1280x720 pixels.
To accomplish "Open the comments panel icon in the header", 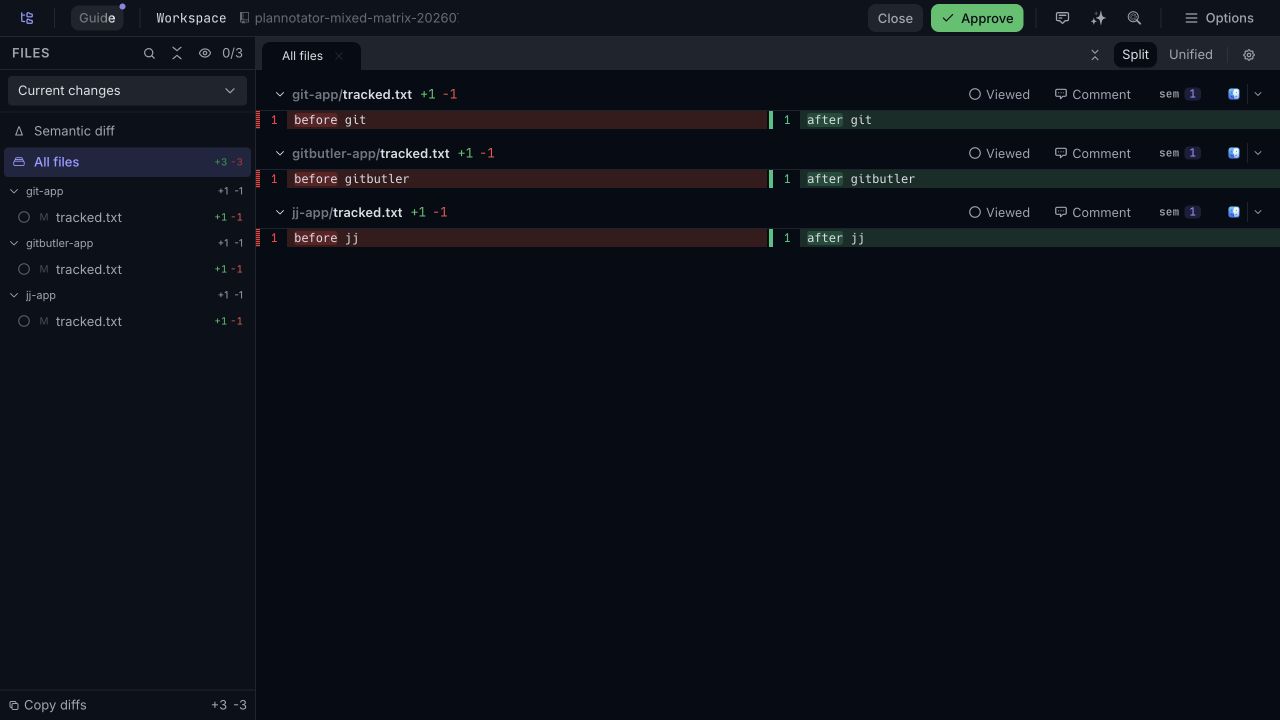I will pyautogui.click(x=1062, y=18).
